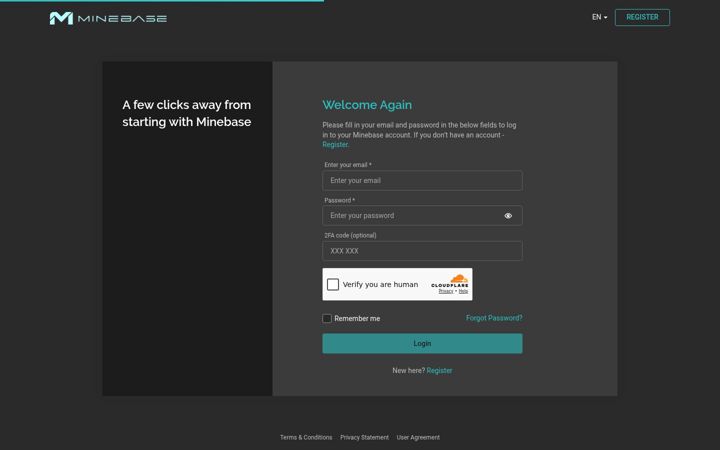This screenshot has height=450, width=720.
Task: Focus the Enter your email field
Action: [x=422, y=180]
